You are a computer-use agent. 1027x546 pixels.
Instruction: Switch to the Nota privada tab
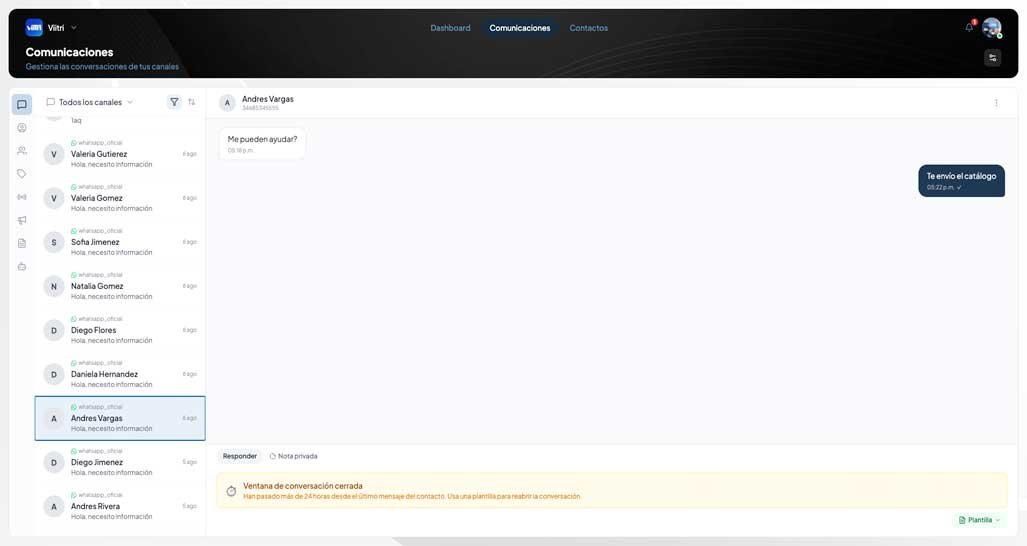pyautogui.click(x=293, y=456)
